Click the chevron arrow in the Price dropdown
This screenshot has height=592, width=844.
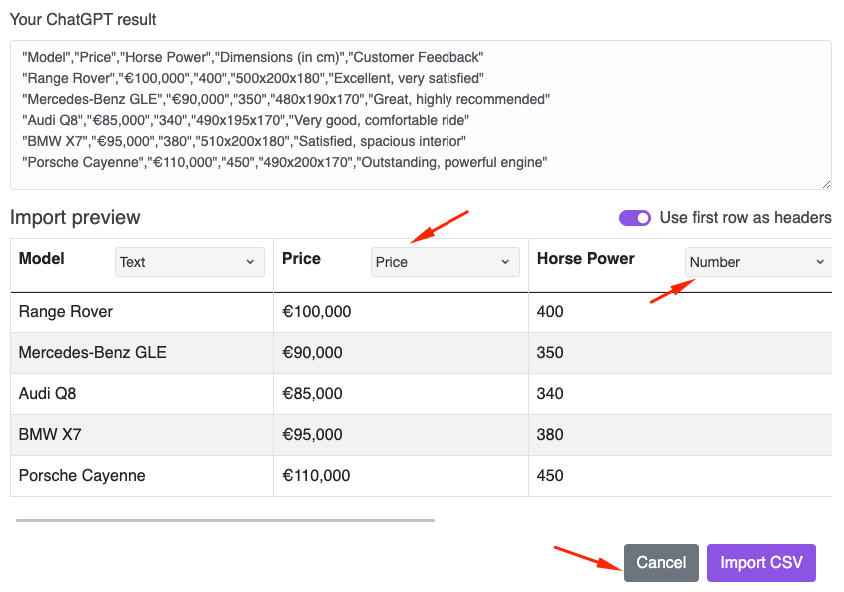[x=505, y=262]
